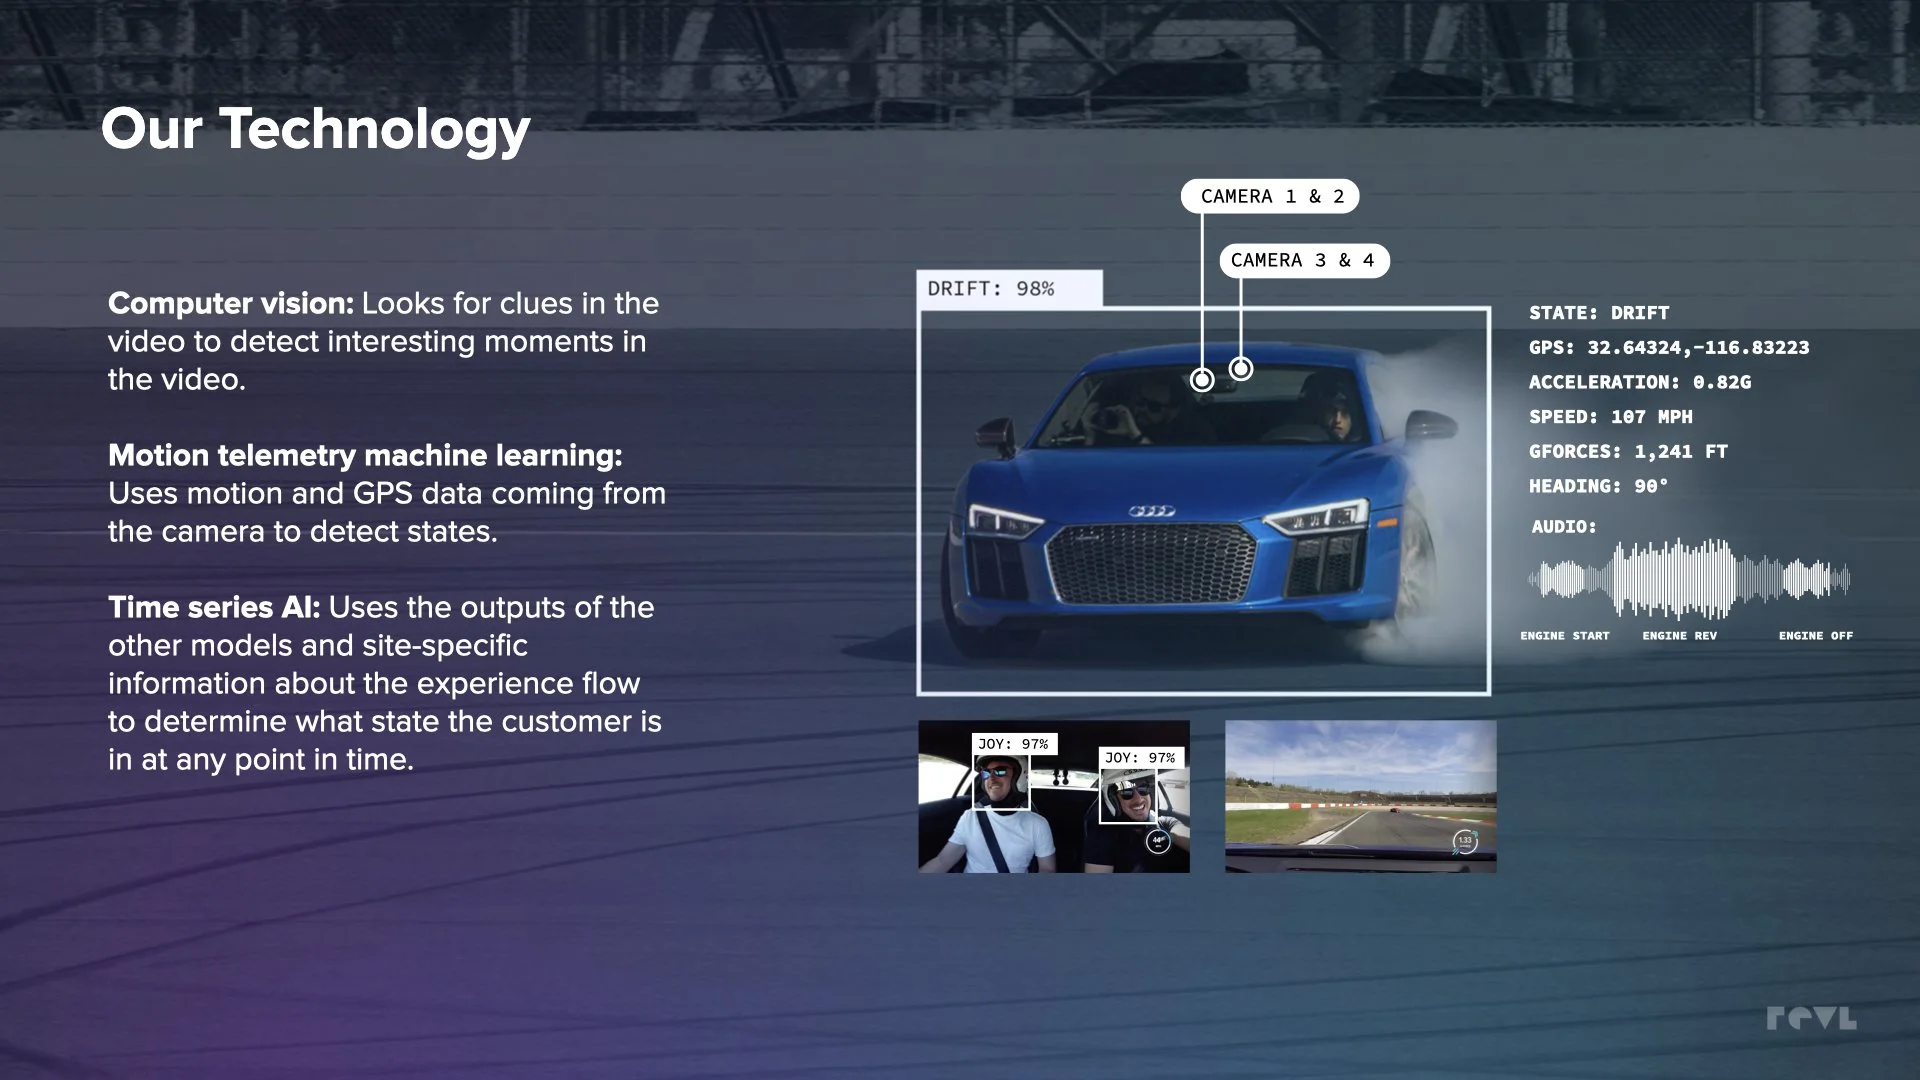The height and width of the screenshot is (1080, 1920).
Task: Click the Audi rings emblem on car
Action: point(1152,511)
